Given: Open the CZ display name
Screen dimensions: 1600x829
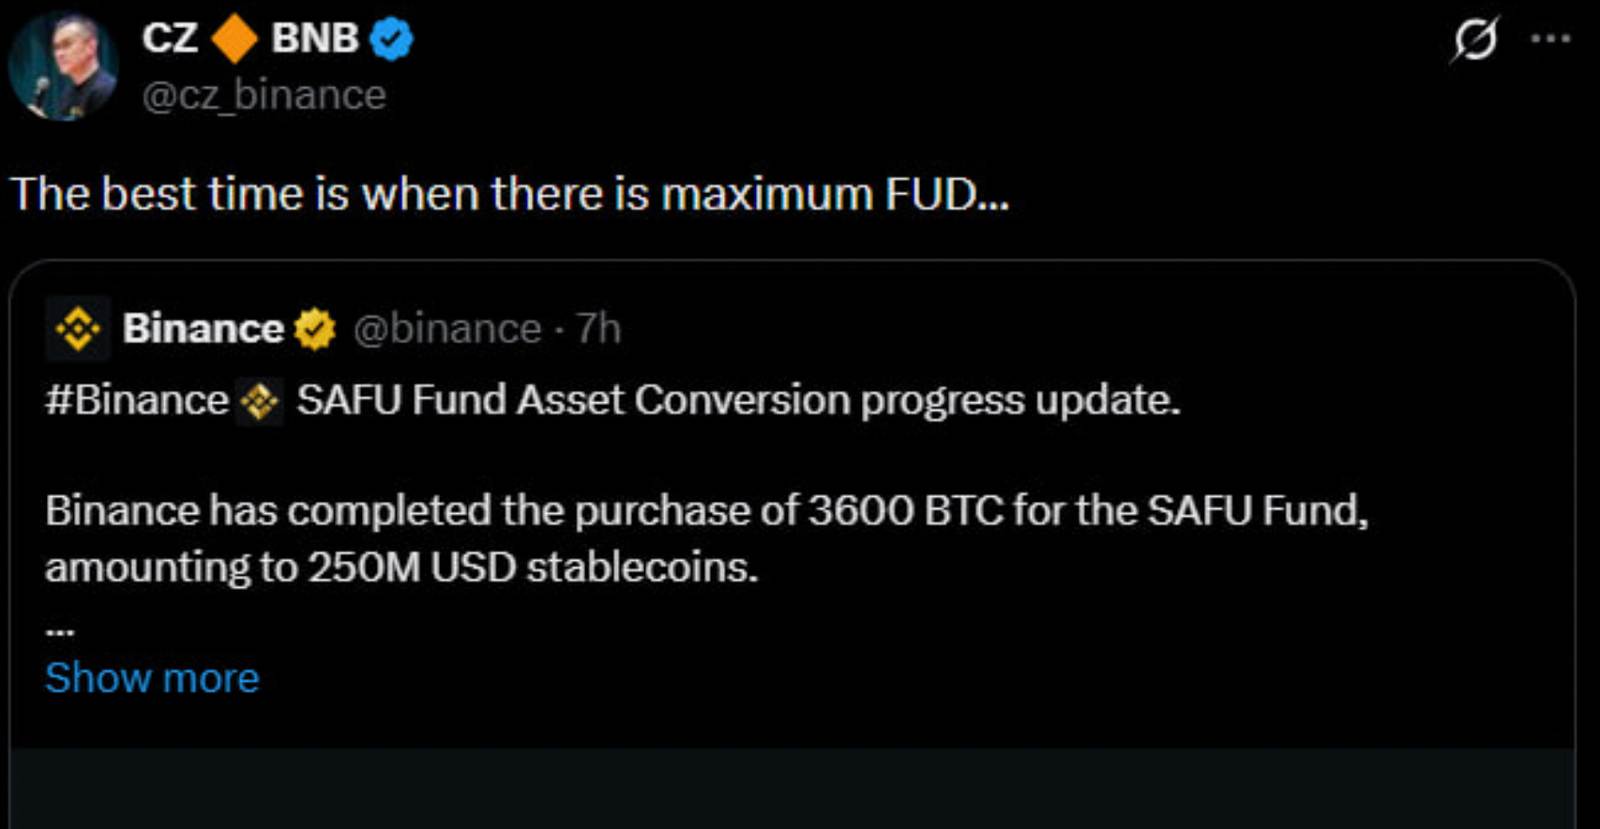Looking at the screenshot, I should [x=170, y=39].
